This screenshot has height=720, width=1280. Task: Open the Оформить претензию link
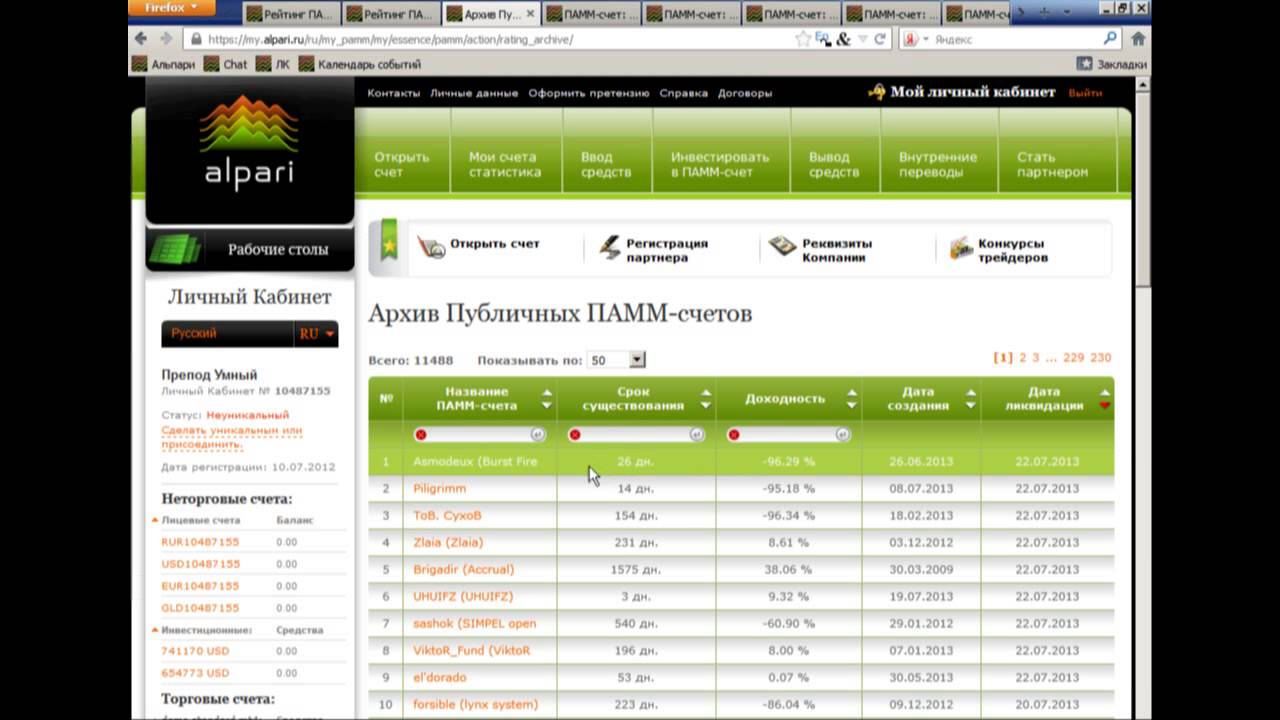(589, 93)
